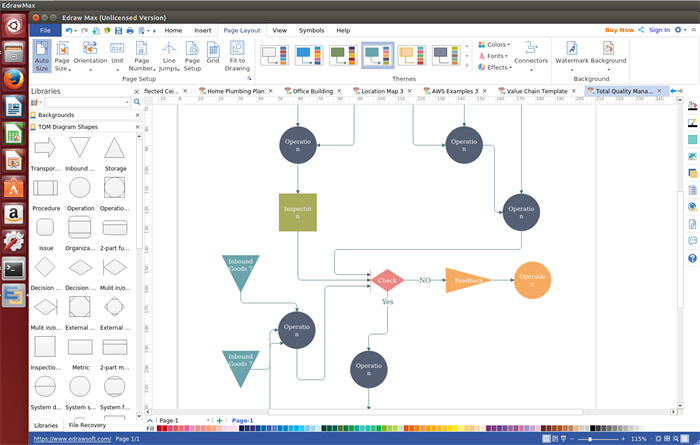The width and height of the screenshot is (700, 445).
Task: Click Page Number tool
Action: (x=142, y=56)
